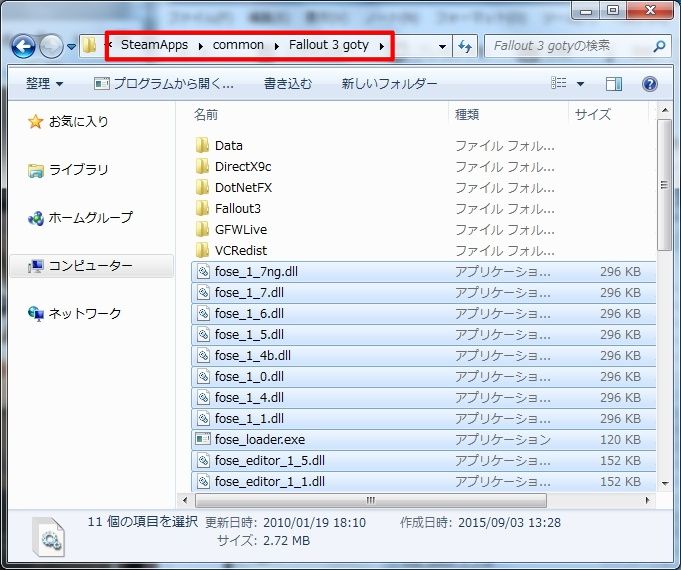This screenshot has width=681, height=570.
Task: Click the magnifier search icon
Action: (659, 46)
